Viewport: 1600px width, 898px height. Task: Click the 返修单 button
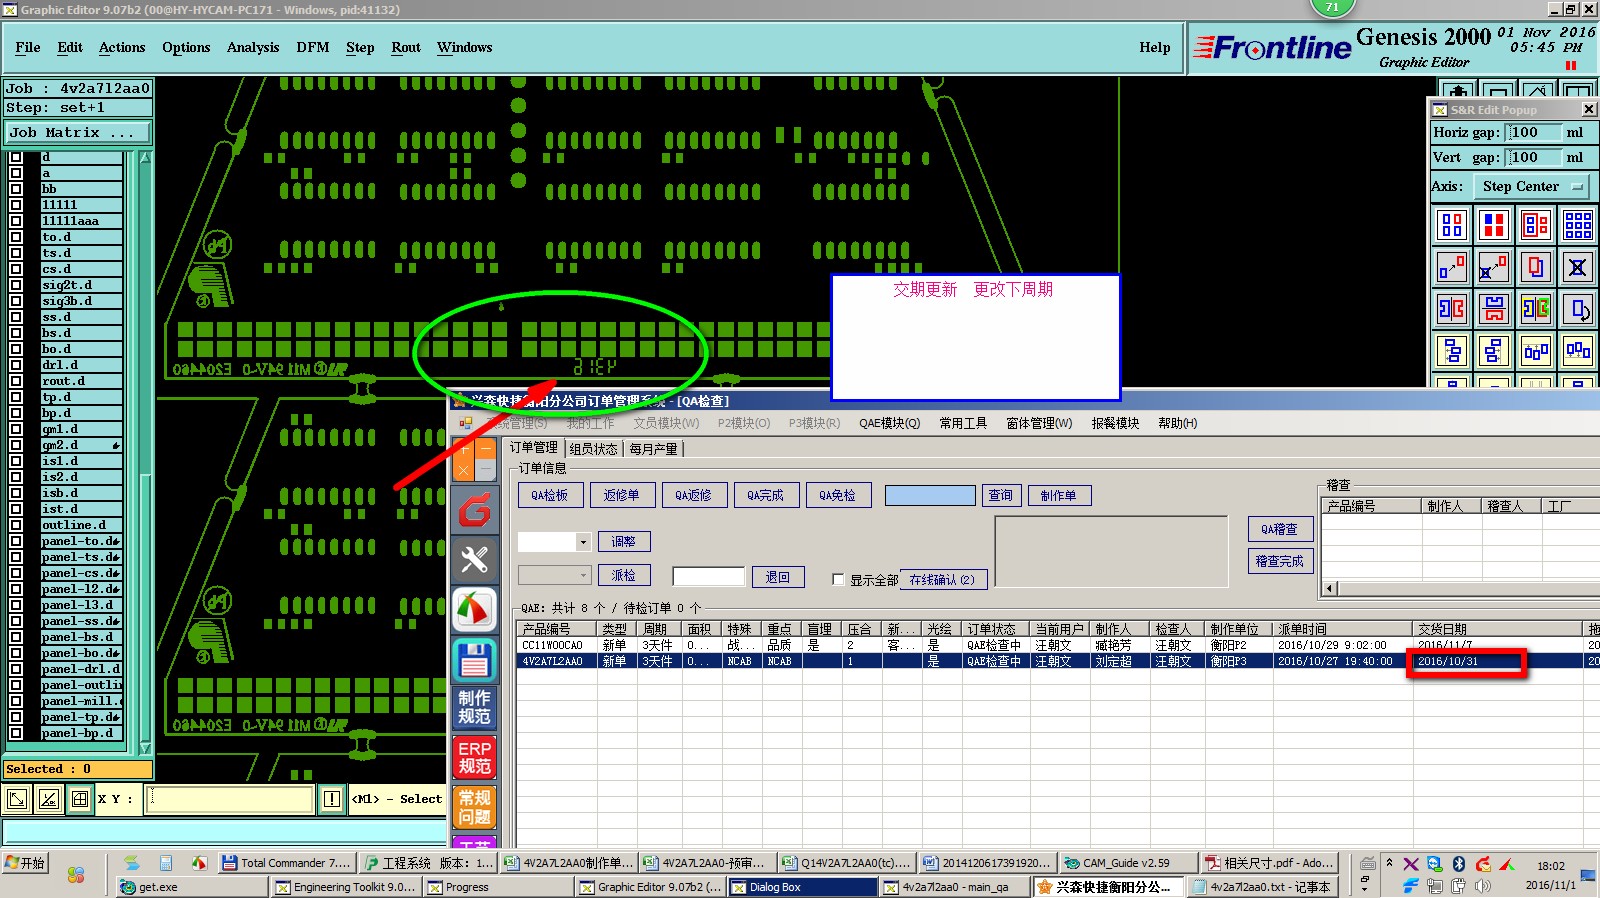click(x=622, y=495)
